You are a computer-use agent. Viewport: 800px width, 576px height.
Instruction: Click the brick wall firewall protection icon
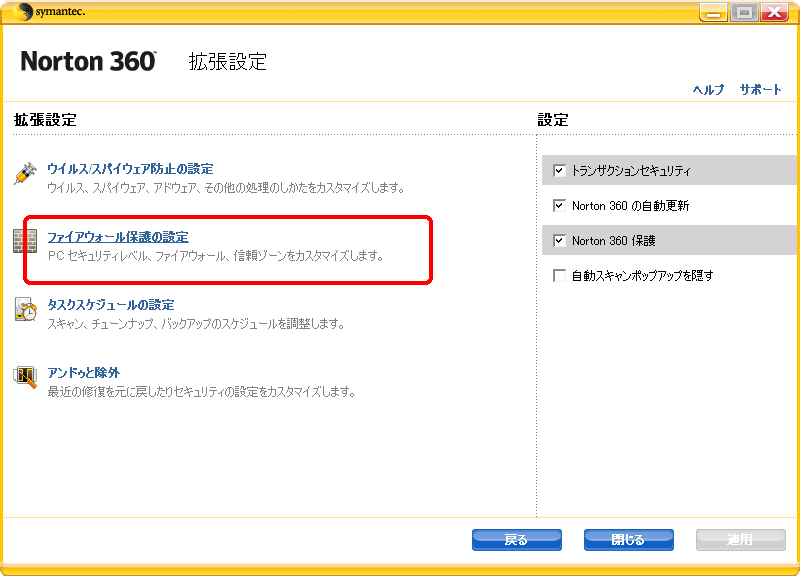pyautogui.click(x=25, y=241)
